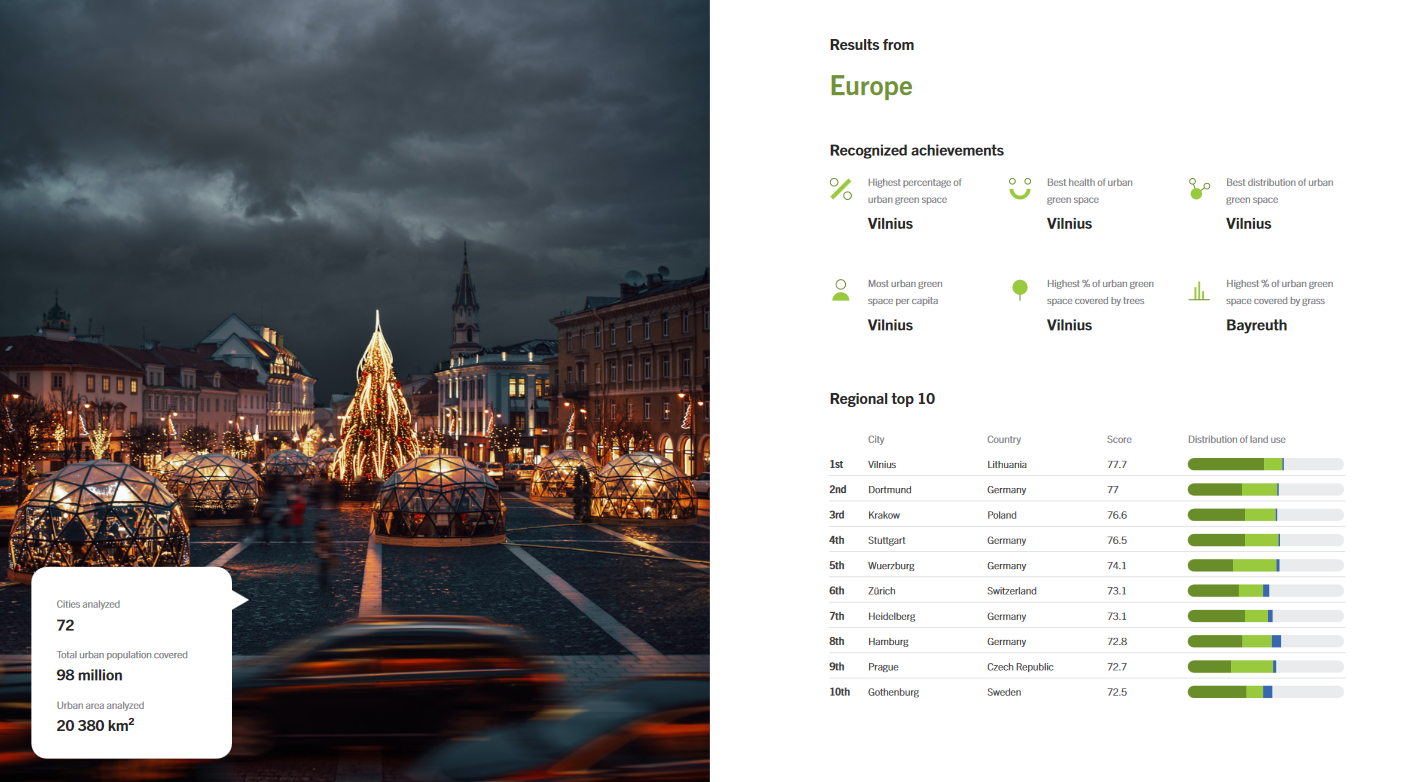Image resolution: width=1414 pixels, height=782 pixels.
Task: Click Bayreuth under grass coverage achievement
Action: tap(1256, 325)
